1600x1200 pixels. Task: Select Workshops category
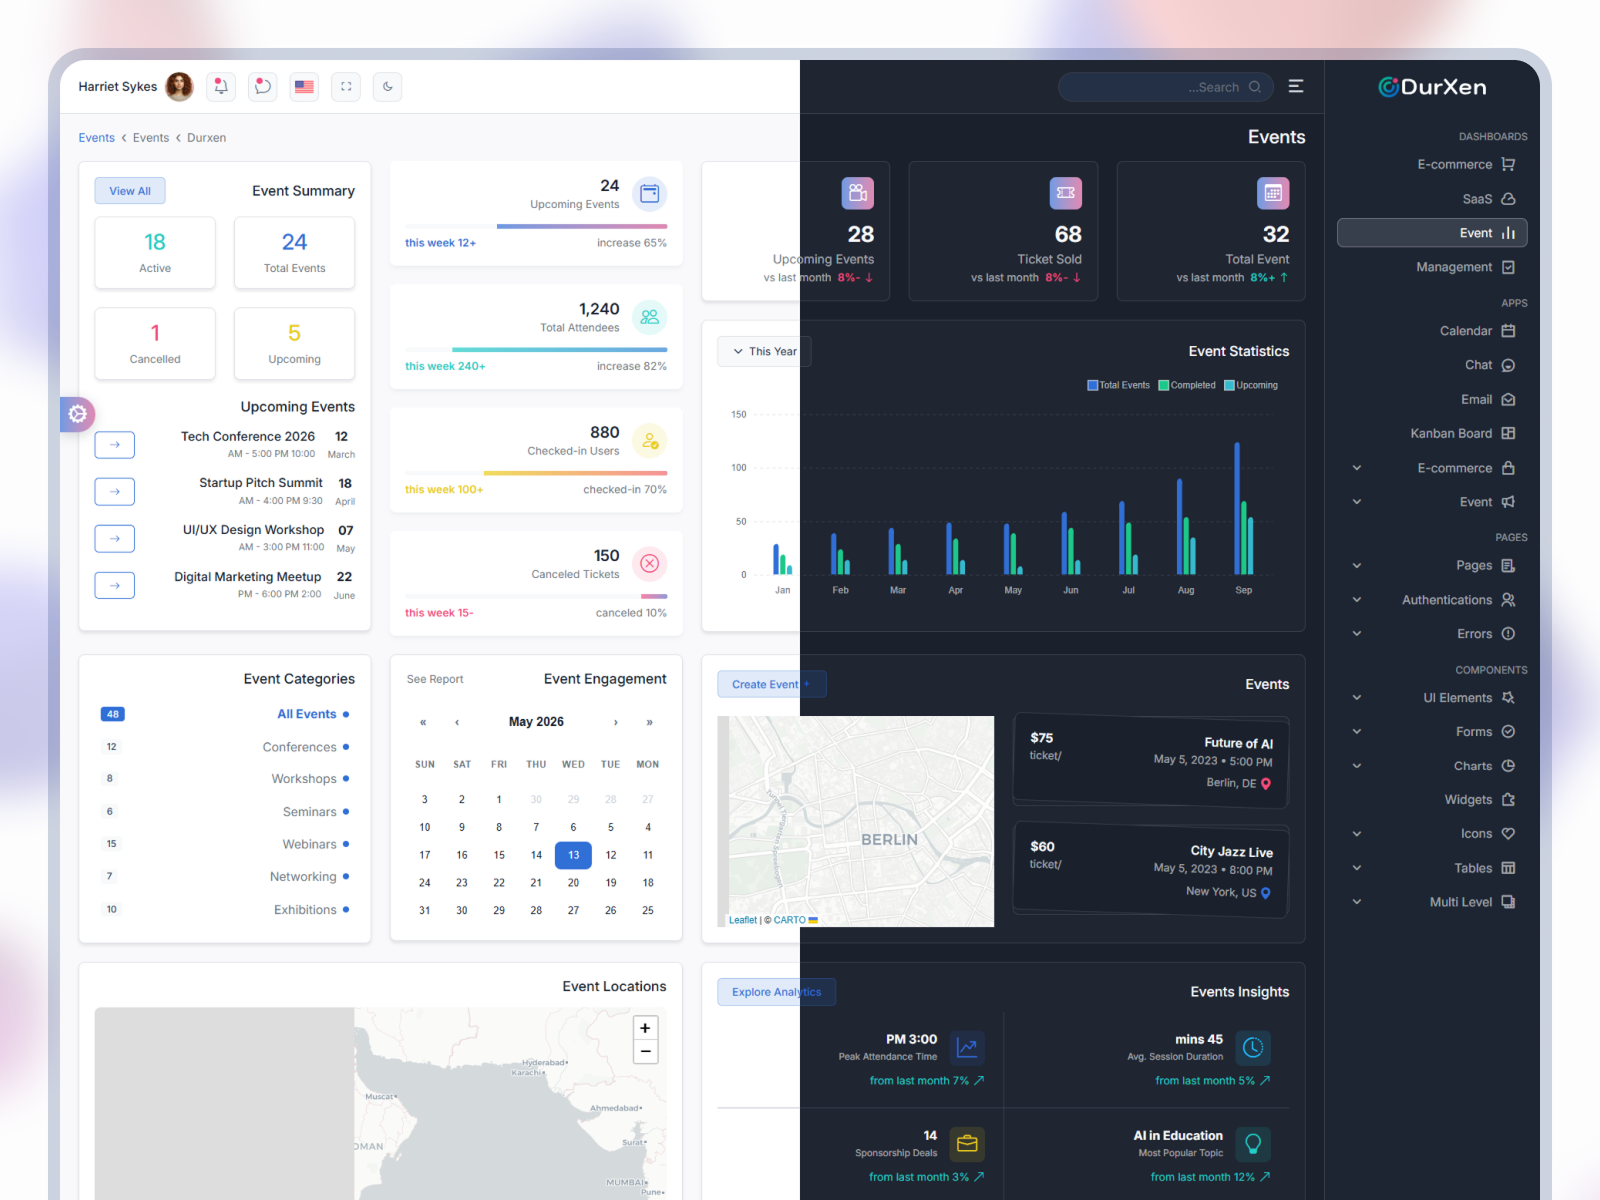(225, 779)
